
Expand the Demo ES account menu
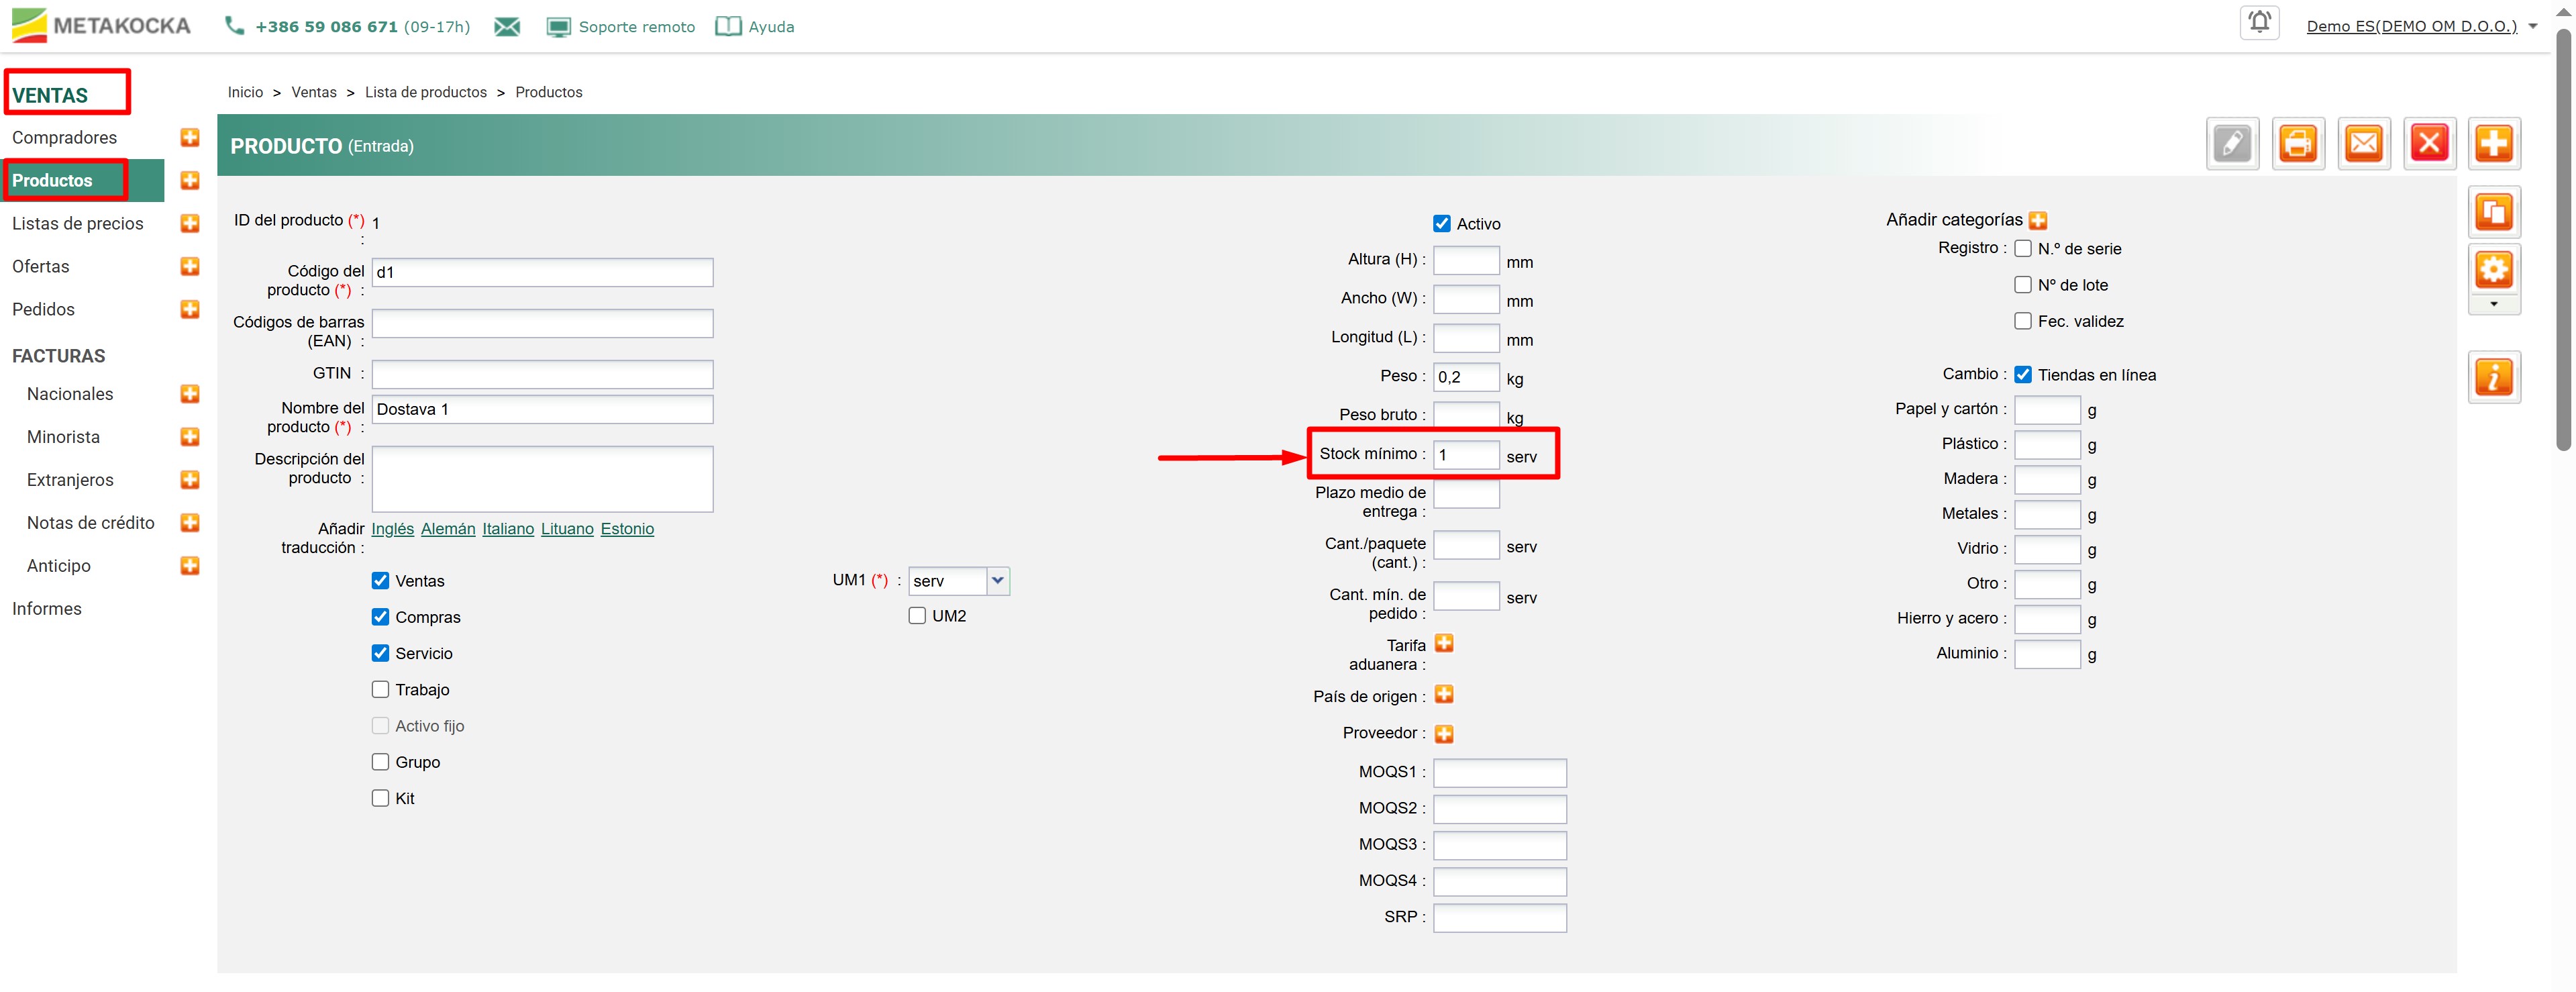2532,27
